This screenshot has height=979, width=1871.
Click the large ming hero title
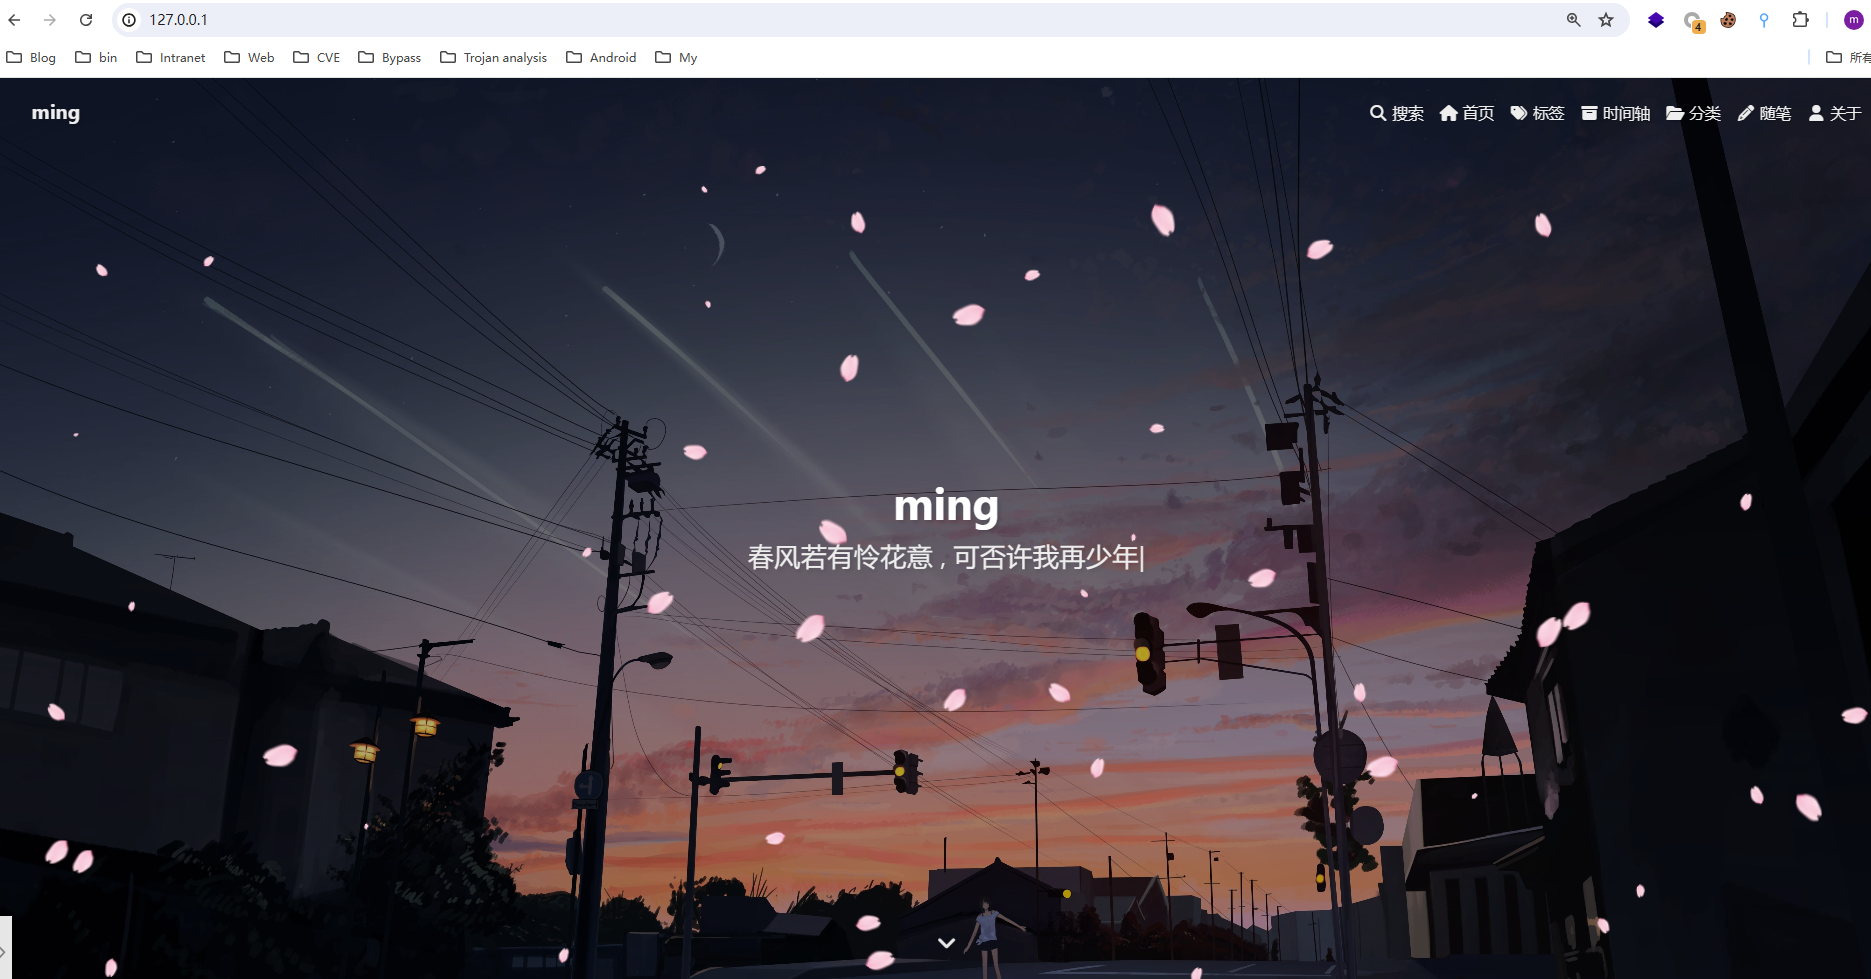pos(946,507)
